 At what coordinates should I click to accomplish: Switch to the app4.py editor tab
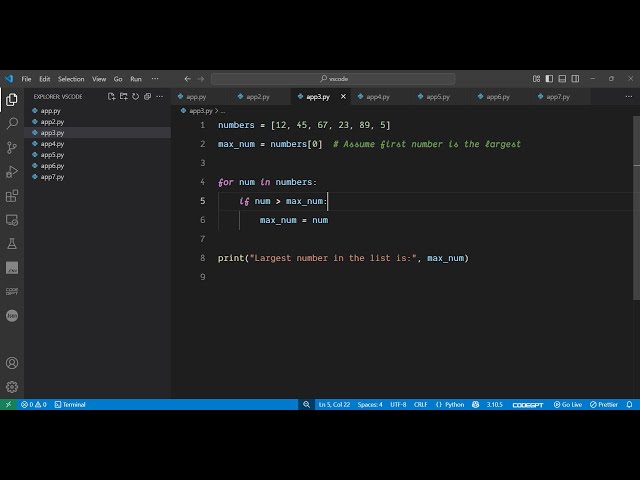point(381,97)
